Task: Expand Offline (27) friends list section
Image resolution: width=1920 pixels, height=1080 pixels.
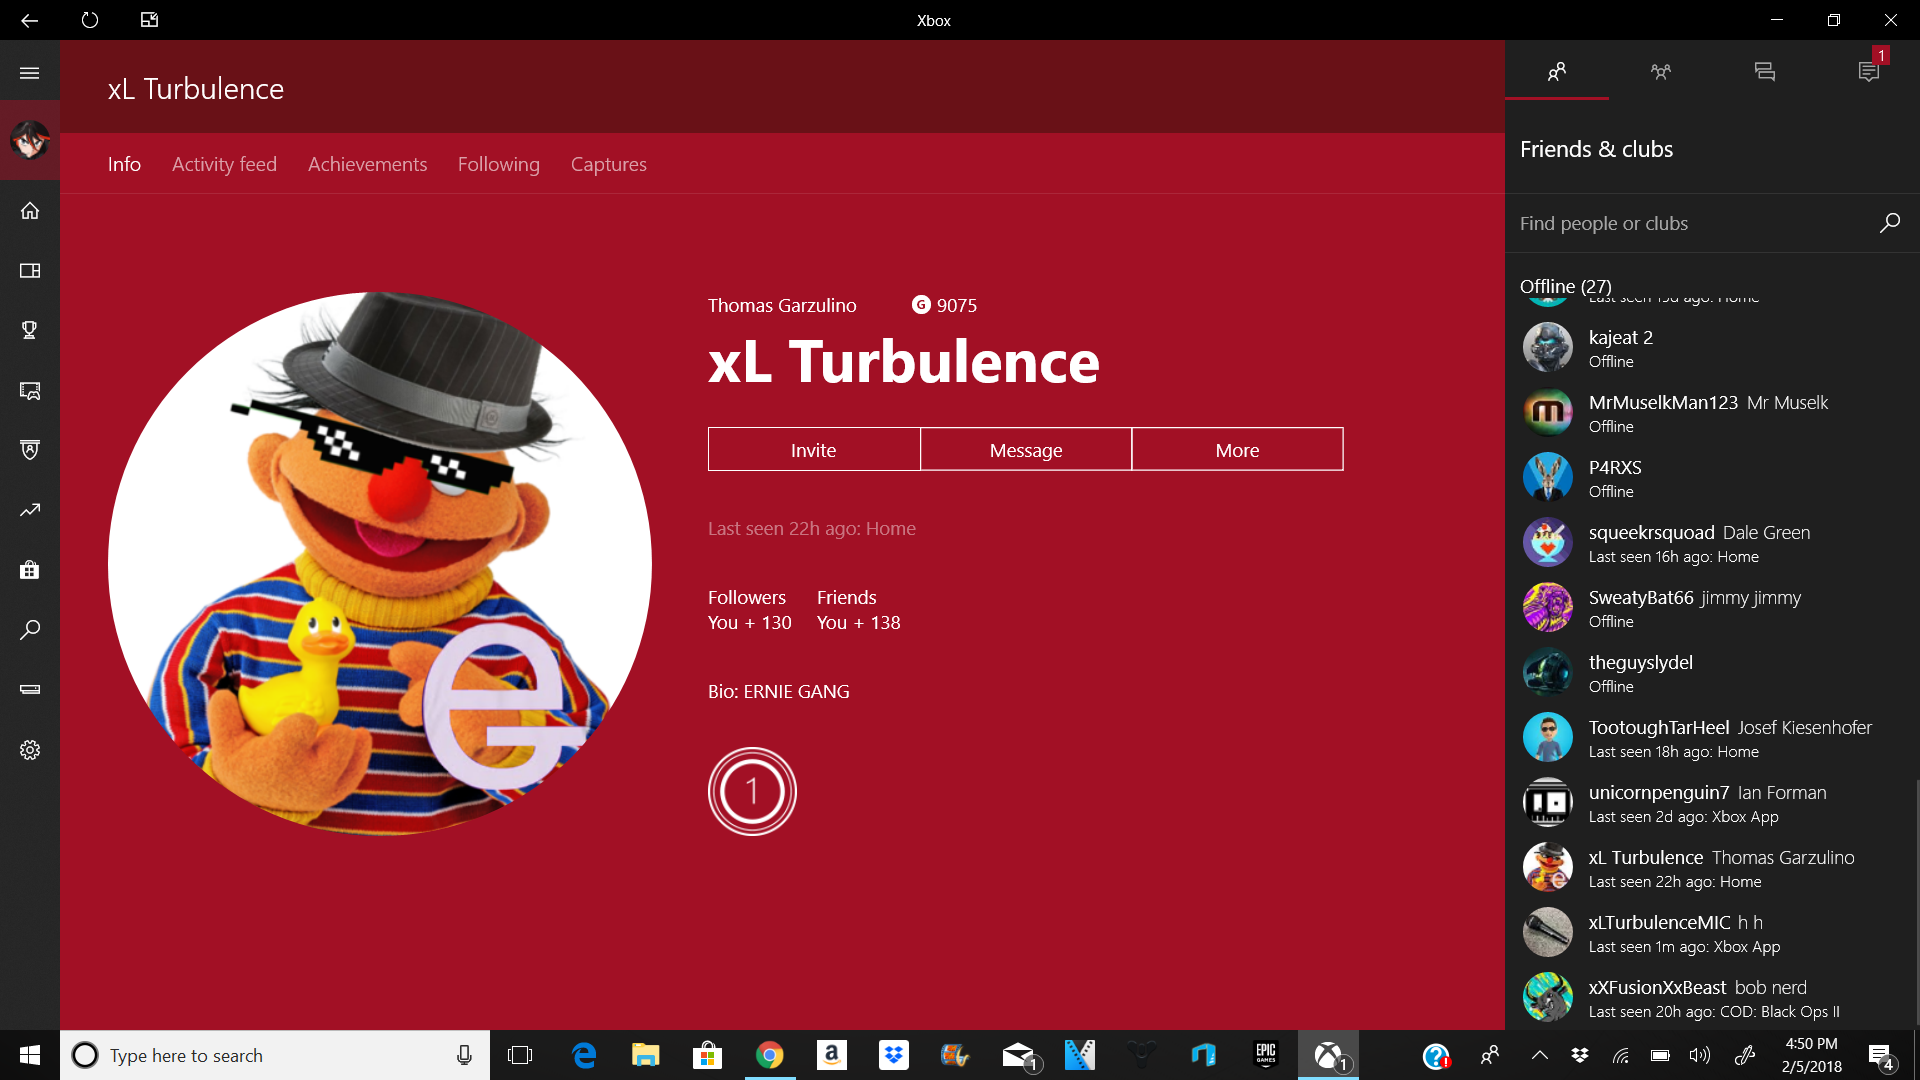Action: (x=1564, y=285)
